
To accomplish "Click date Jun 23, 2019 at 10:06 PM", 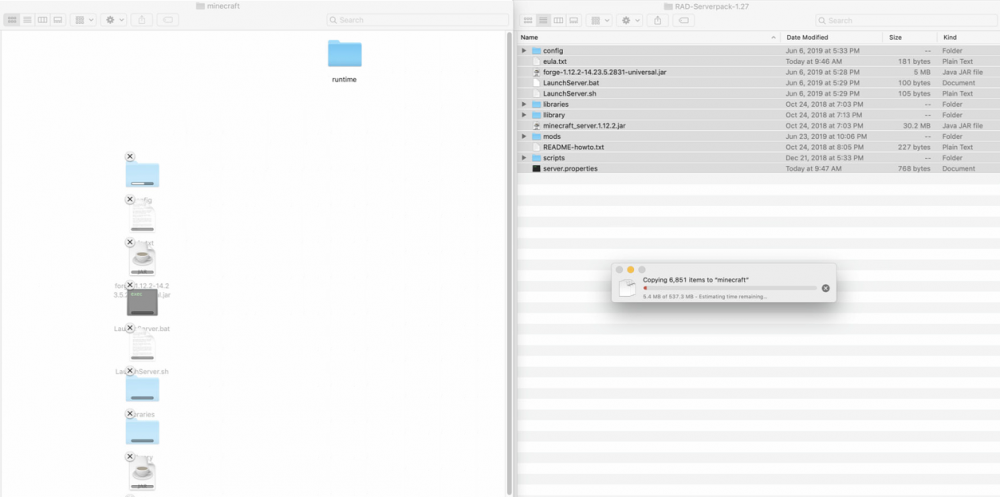I will 826,137.
